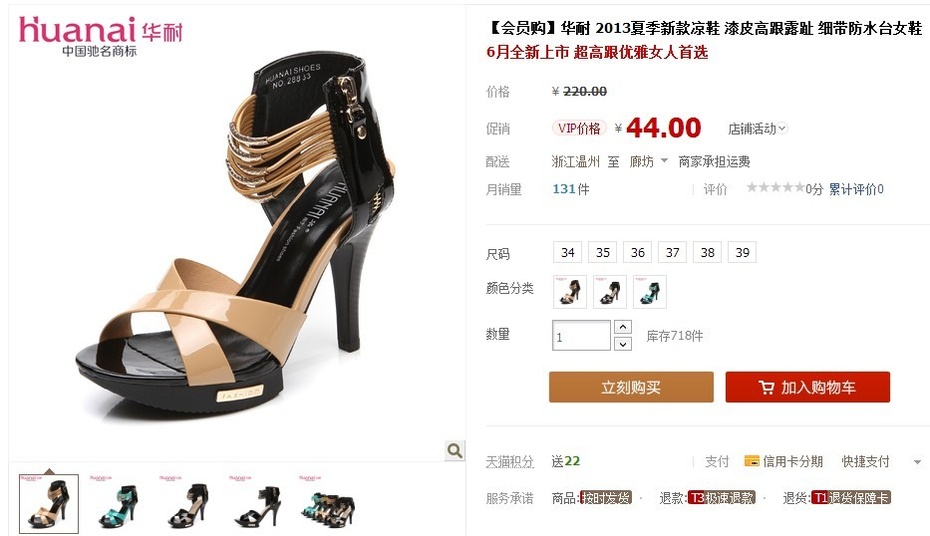
Task: Click the magnifier zoom icon on product image
Action: tap(455, 451)
